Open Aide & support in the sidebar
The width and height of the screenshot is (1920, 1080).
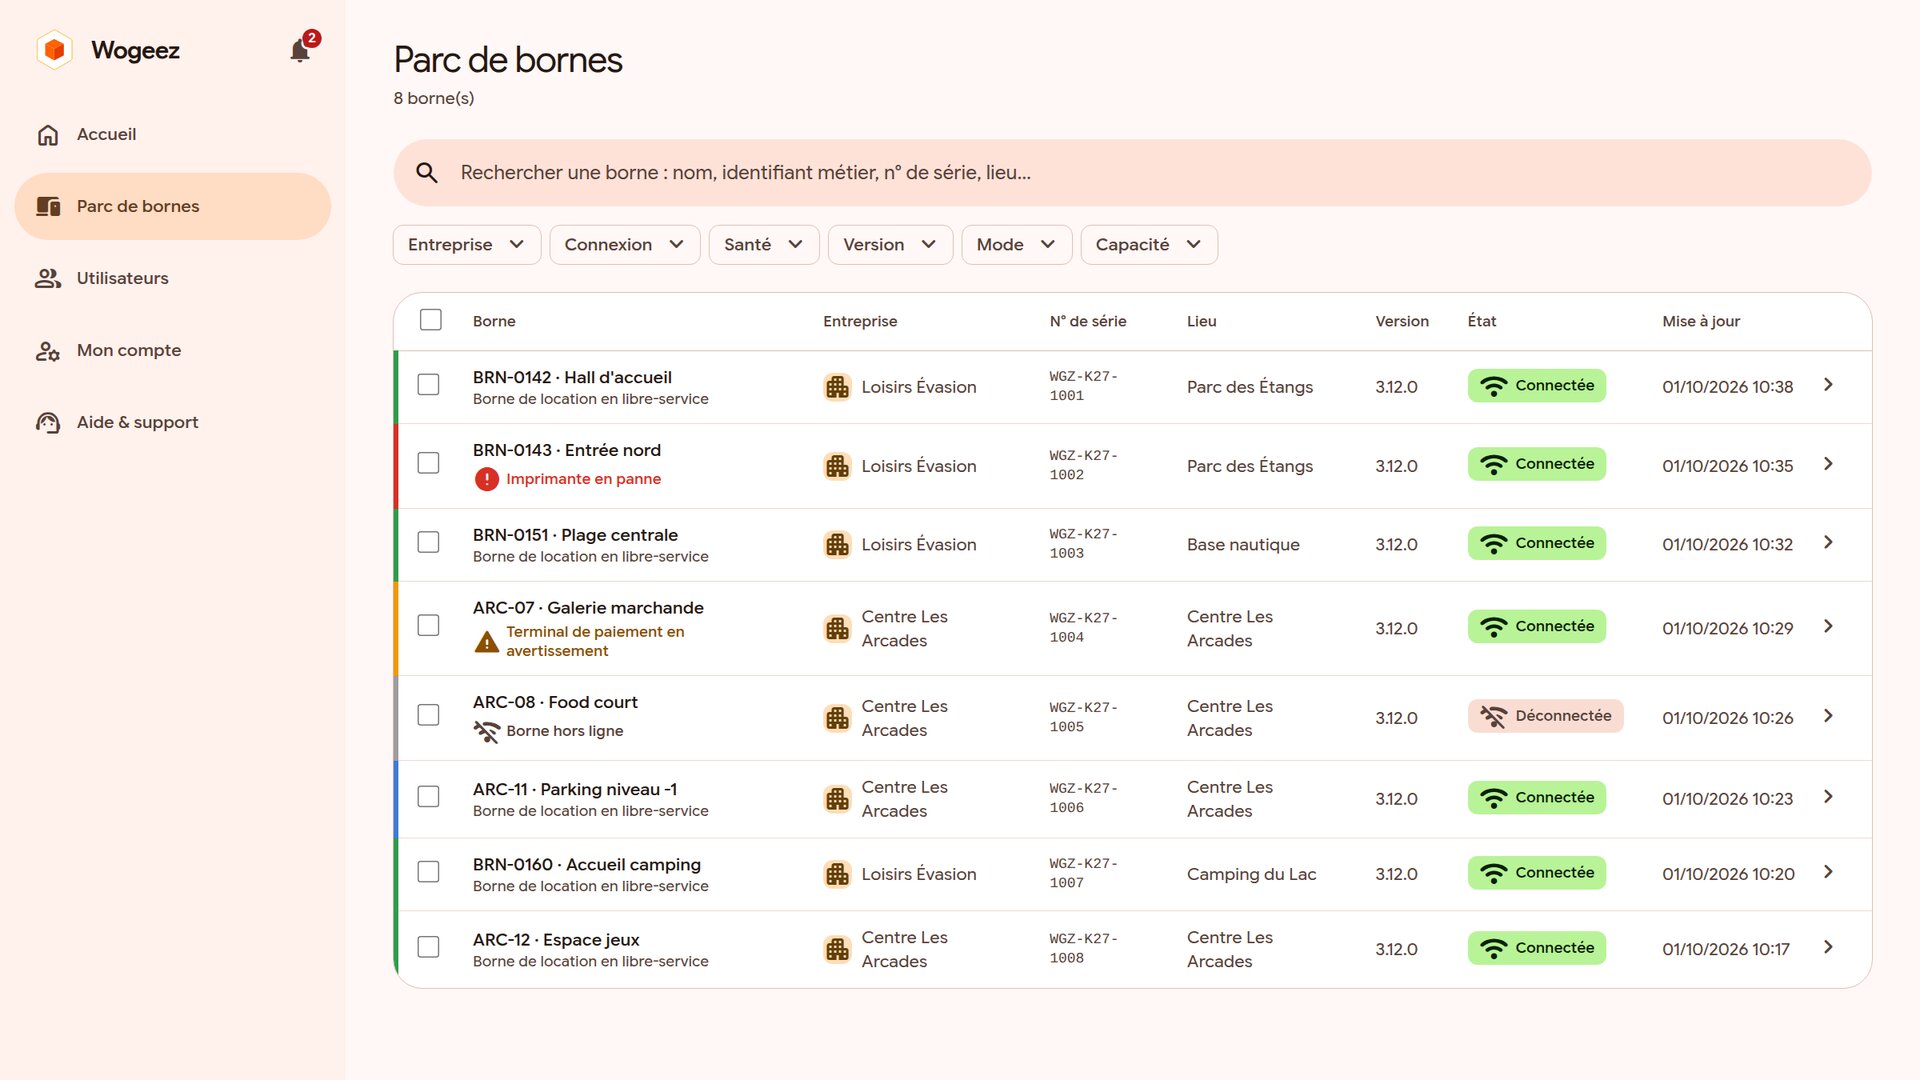173,423
